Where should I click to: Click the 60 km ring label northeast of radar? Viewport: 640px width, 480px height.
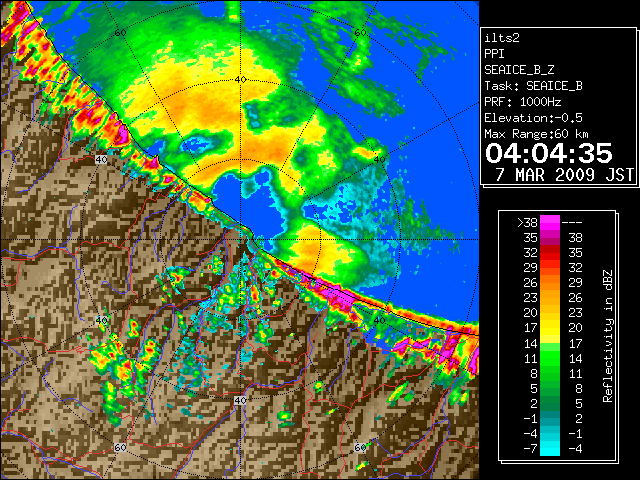(360, 33)
